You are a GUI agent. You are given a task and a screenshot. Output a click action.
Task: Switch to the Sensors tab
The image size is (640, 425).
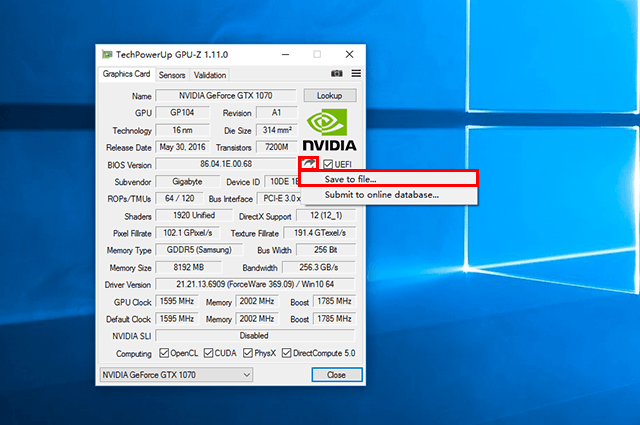(x=172, y=75)
